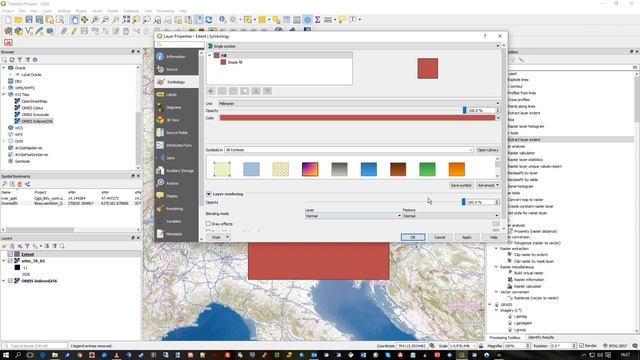This screenshot has height=360, width=640.
Task: Open the Statistical Summary sigma icon
Action: 318,20
